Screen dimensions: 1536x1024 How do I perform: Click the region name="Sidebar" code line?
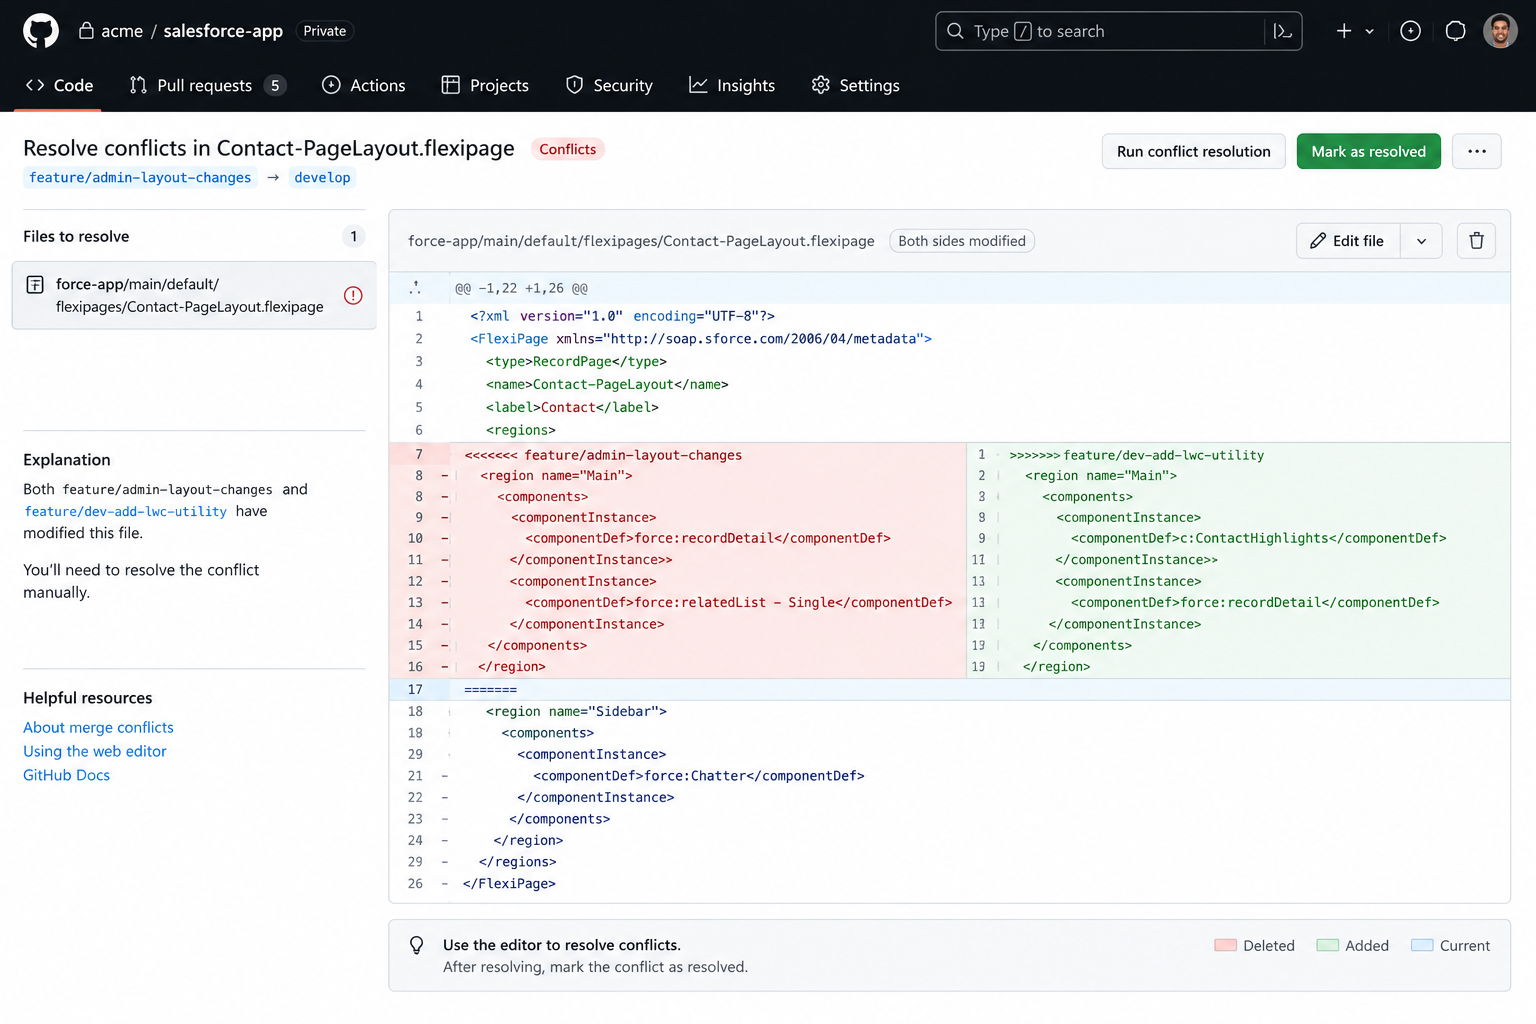pyautogui.click(x=576, y=711)
